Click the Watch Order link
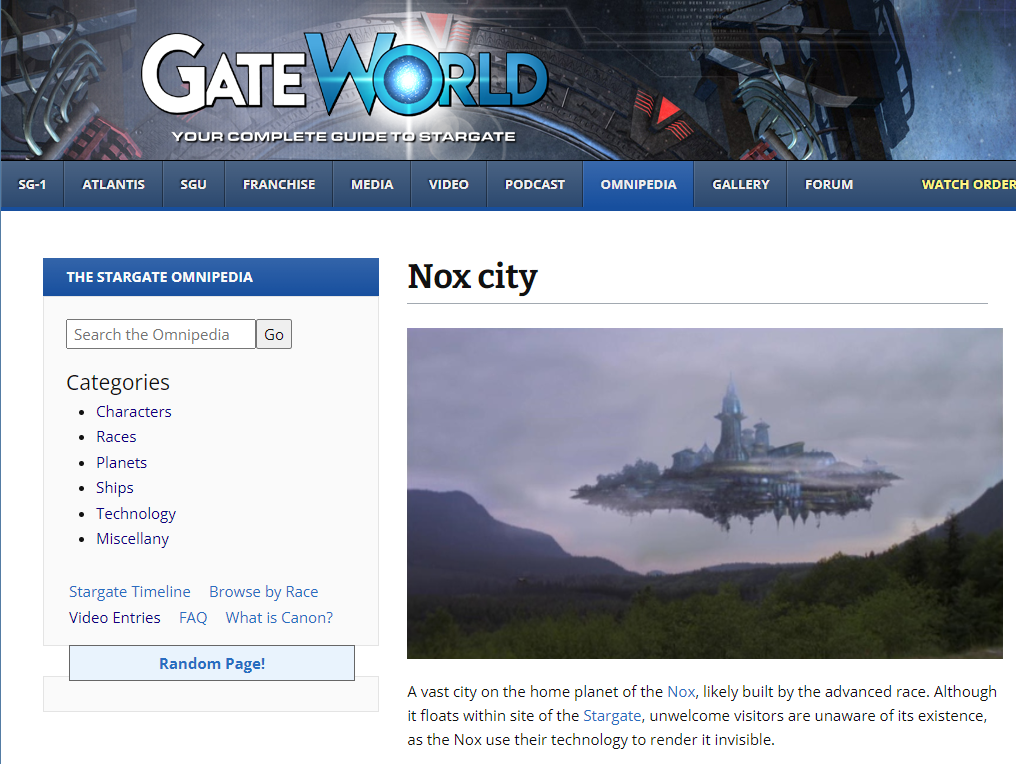The height and width of the screenshot is (764, 1016). point(967,185)
